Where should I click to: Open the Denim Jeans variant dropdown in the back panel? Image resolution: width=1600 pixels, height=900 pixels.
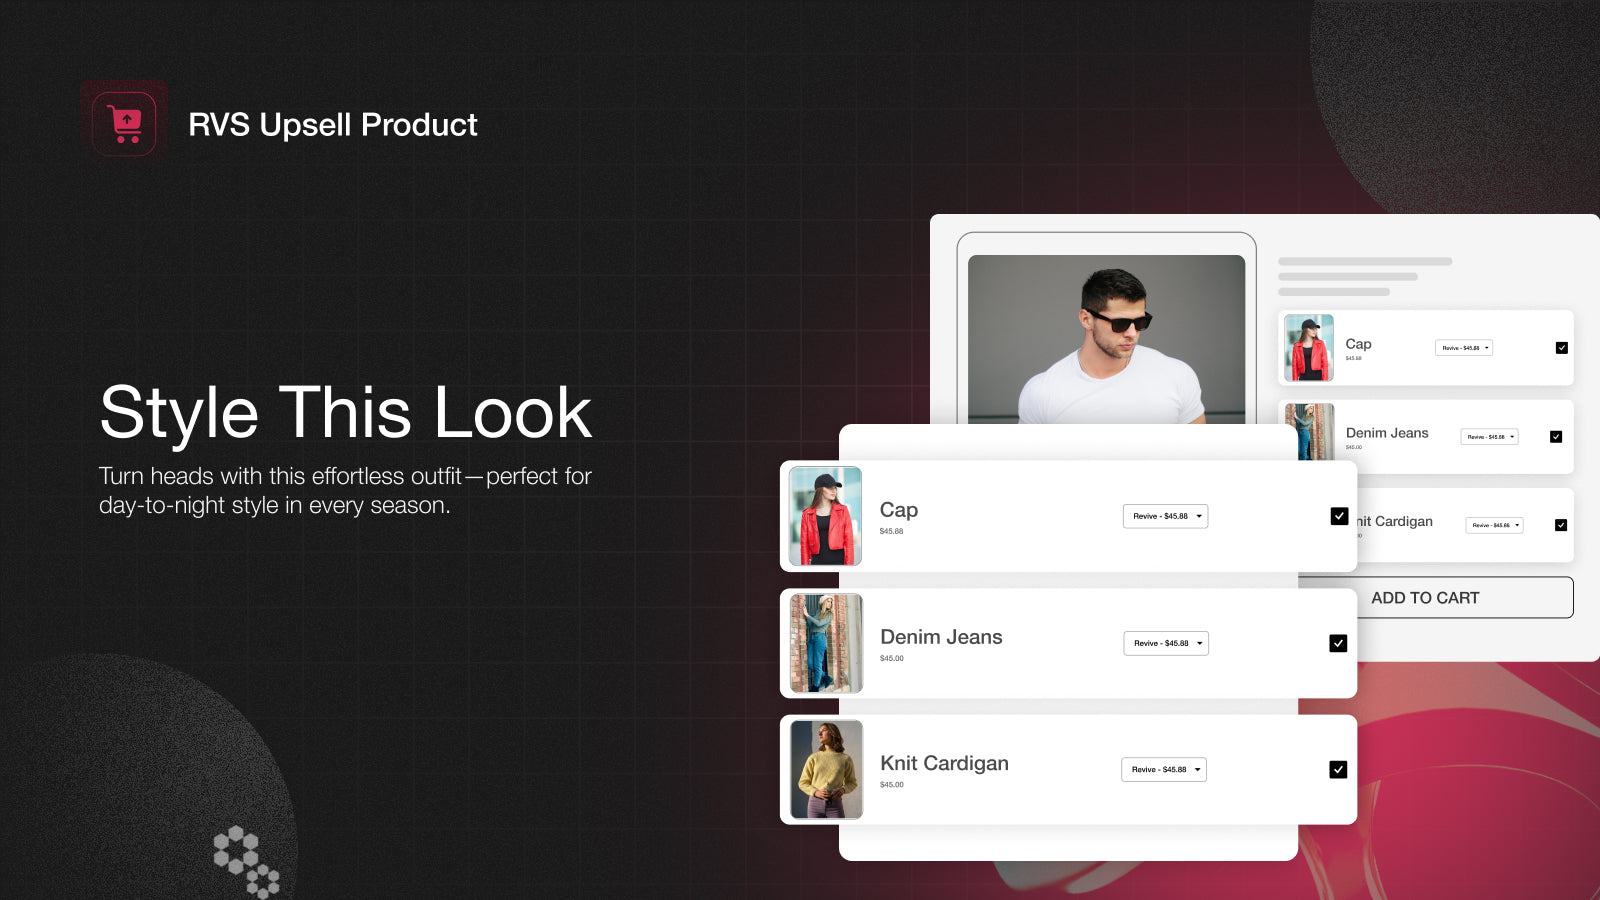point(1490,437)
